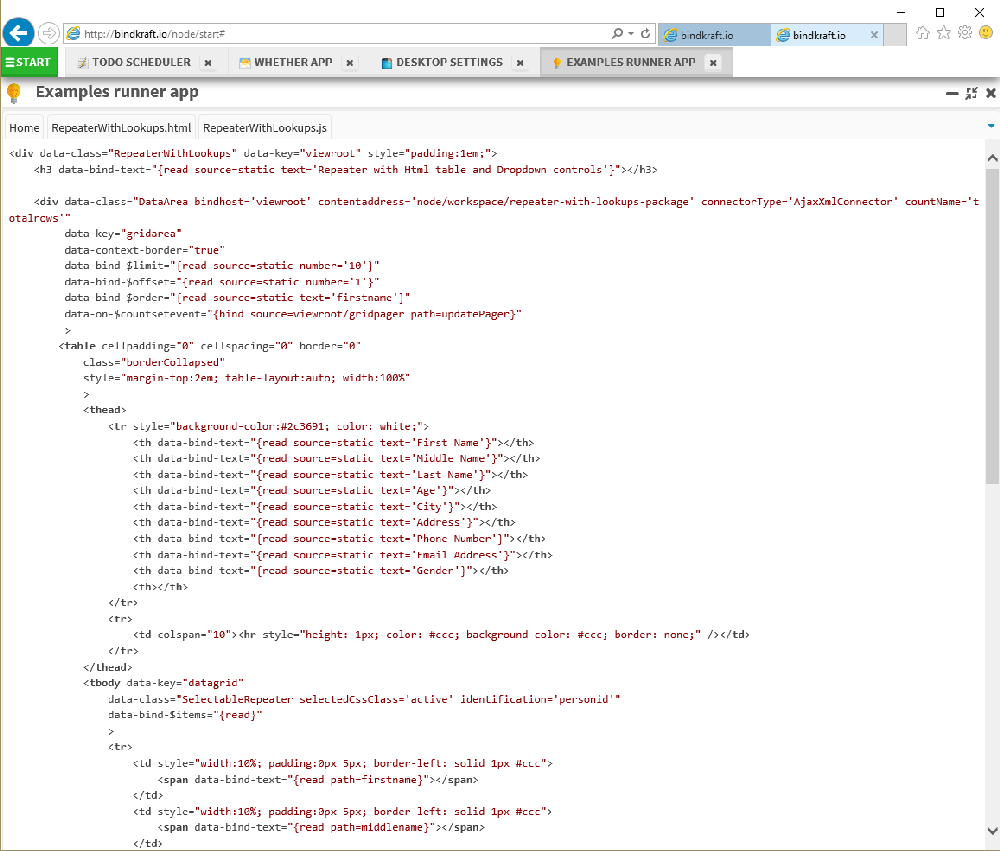Viewport: 1000px width, 851px height.
Task: Toggle fullscreen for Examples runner app panel
Action: pyautogui.click(x=971, y=94)
